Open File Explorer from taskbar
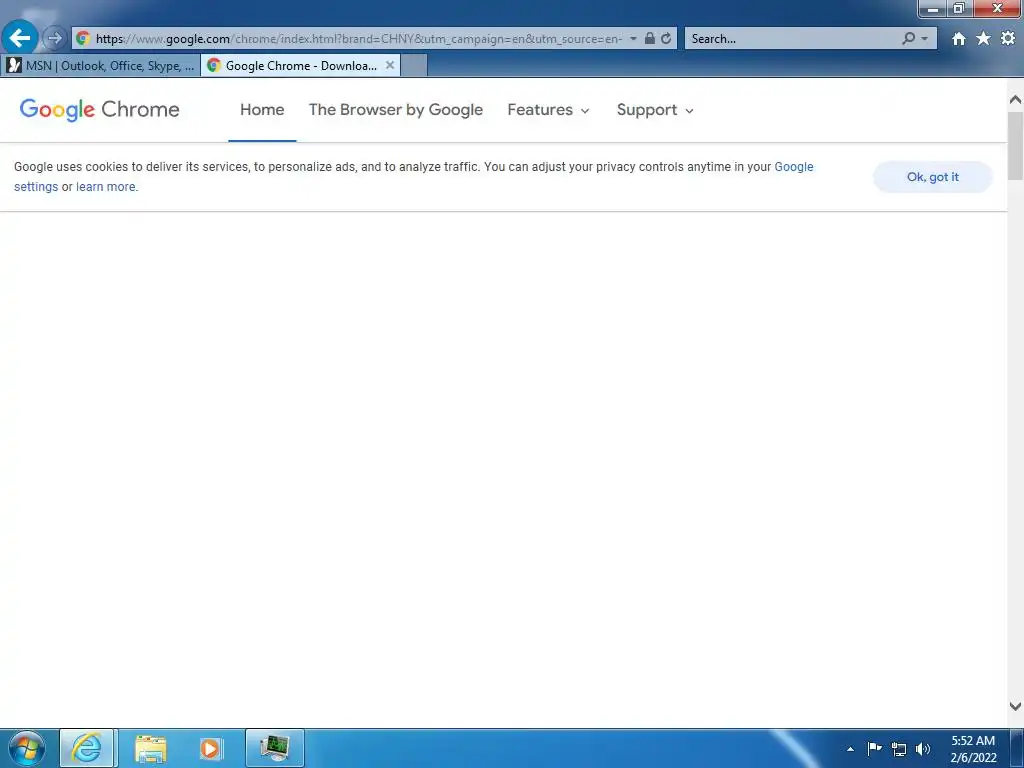This screenshot has width=1024, height=768. [x=150, y=748]
